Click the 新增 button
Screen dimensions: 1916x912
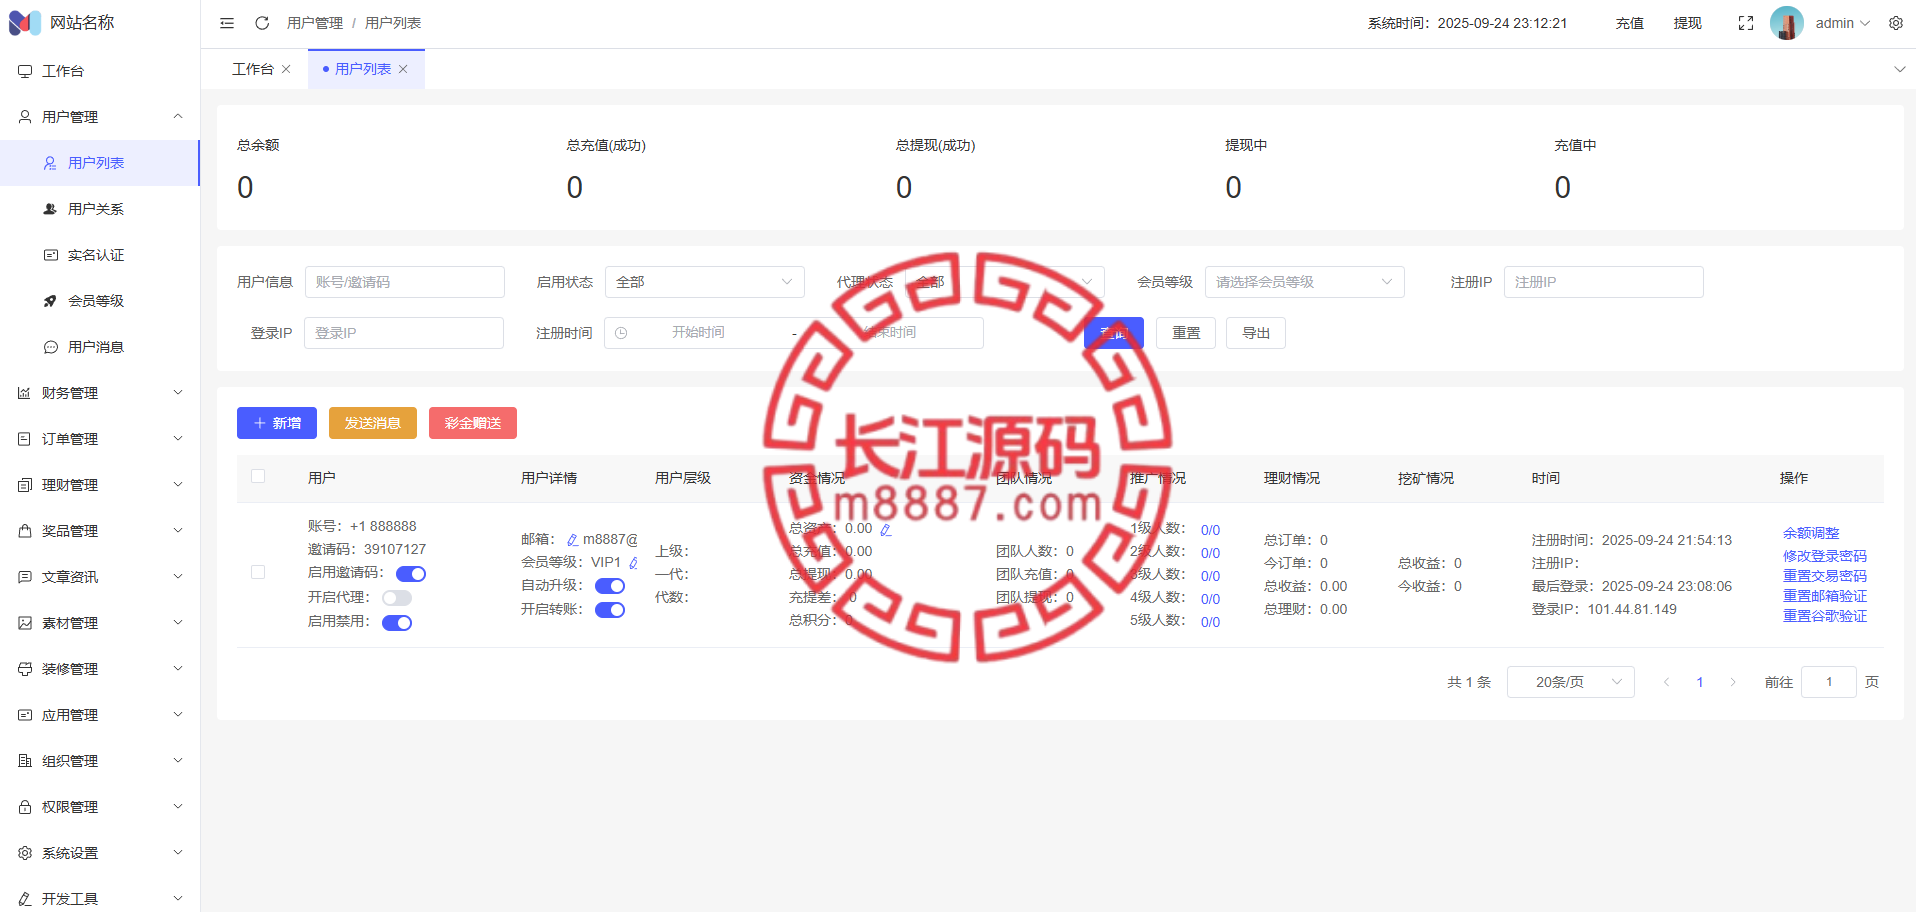277,423
